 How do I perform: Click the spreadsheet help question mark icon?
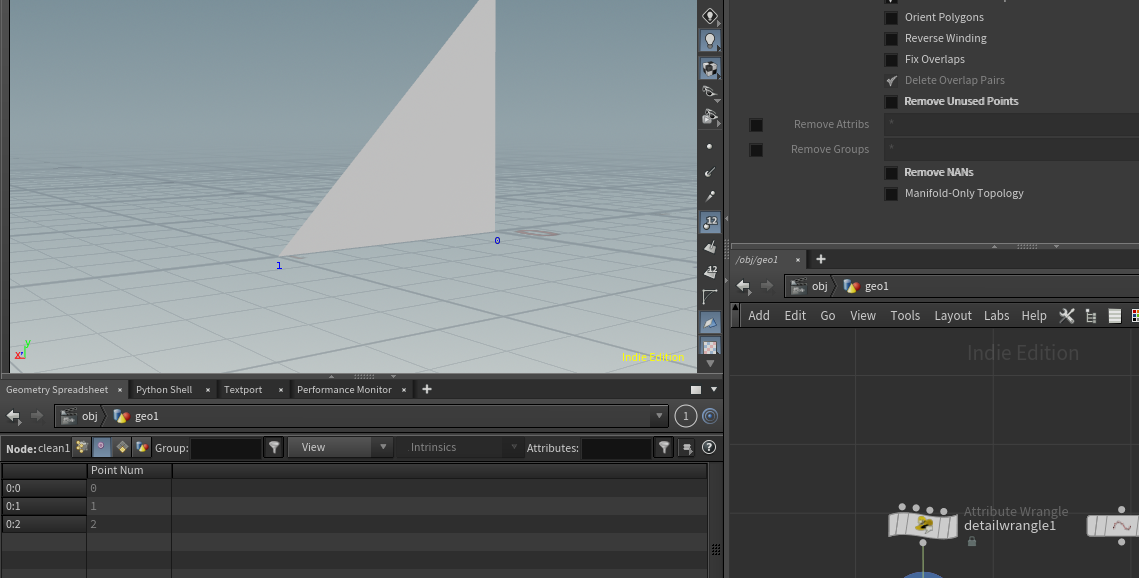coord(709,448)
